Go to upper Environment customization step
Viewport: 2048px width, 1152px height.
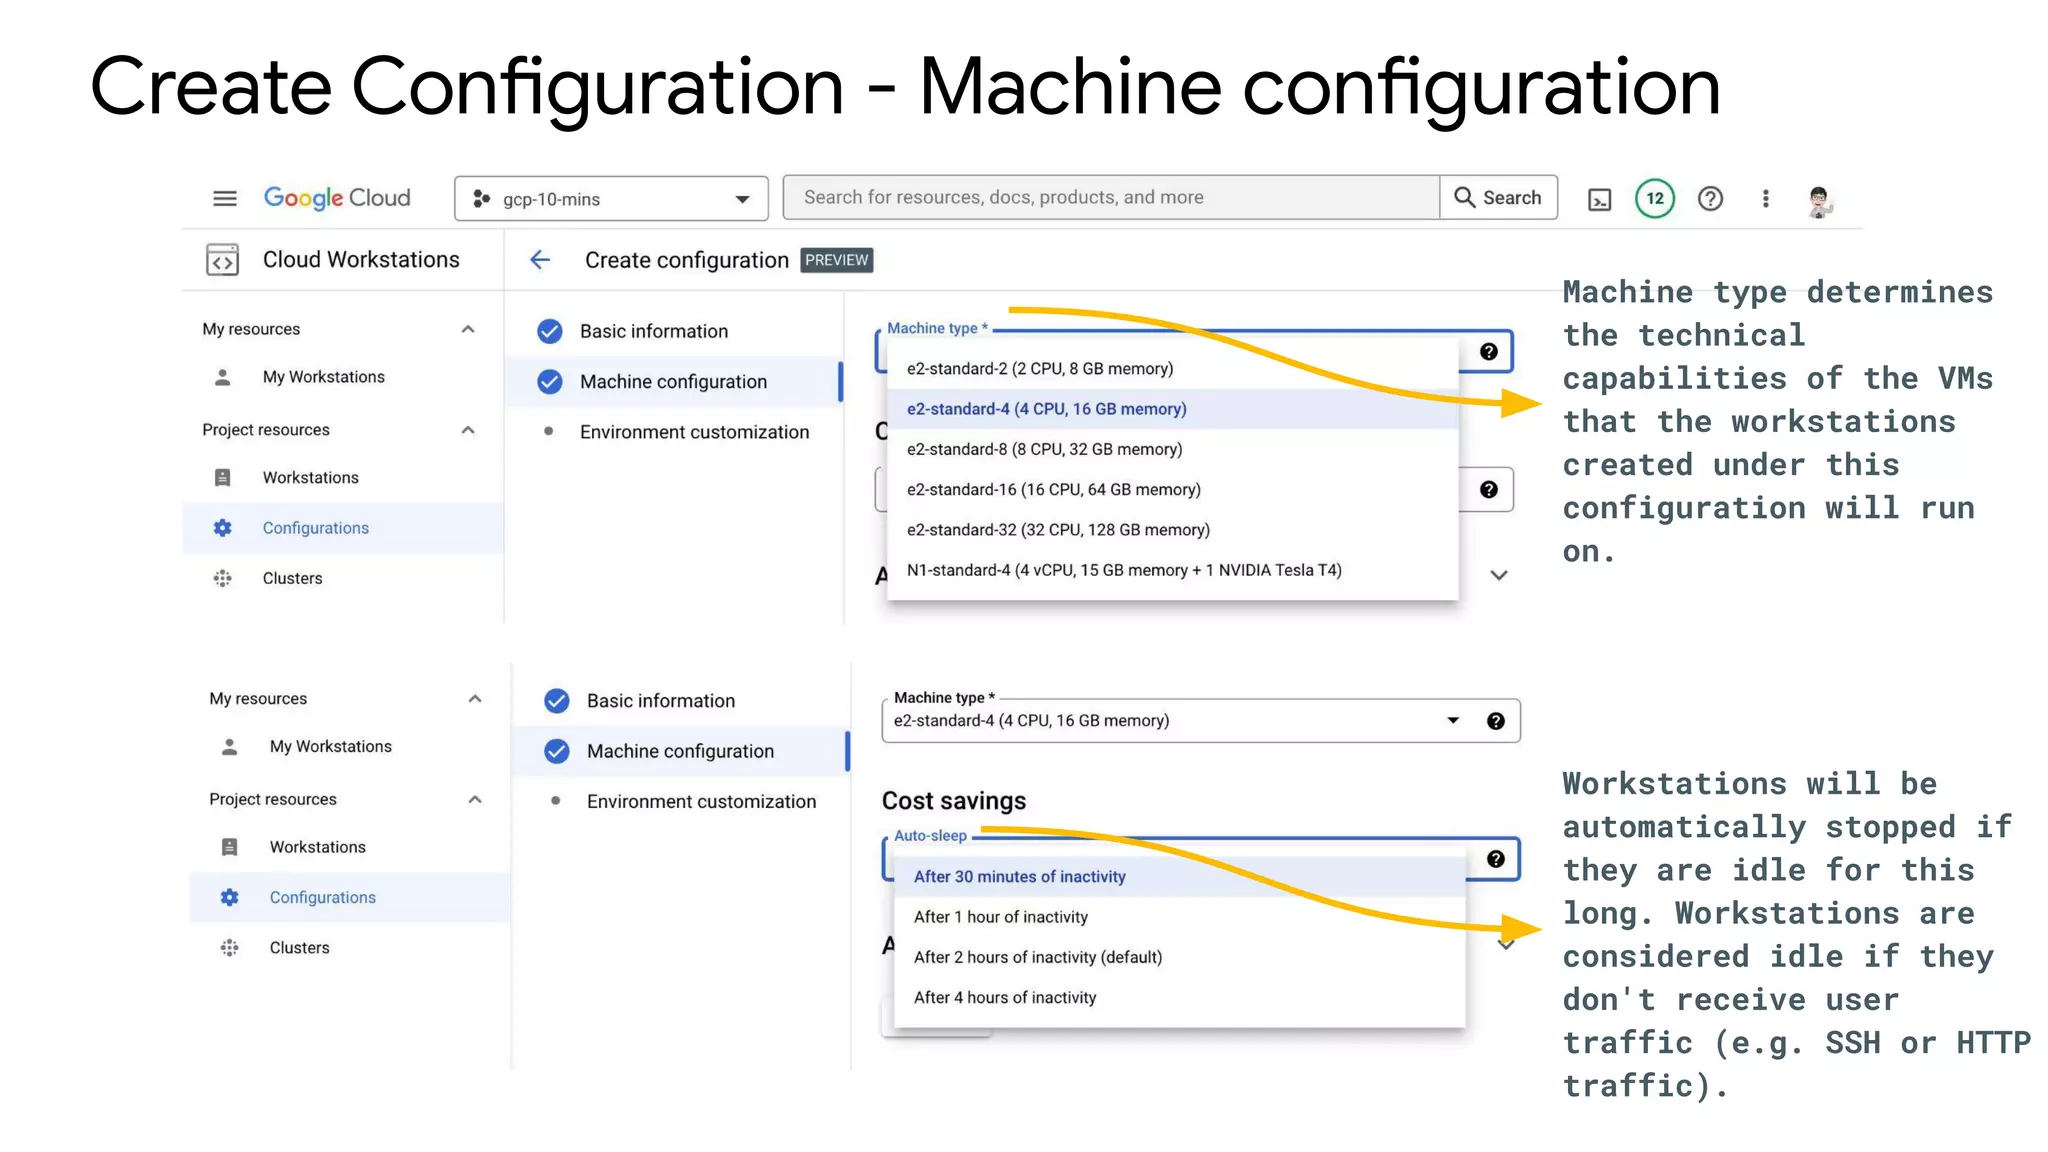(694, 432)
